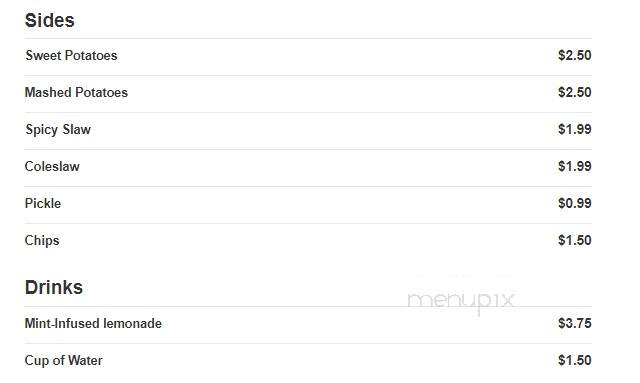Click the lemonade $3.75 price

point(574,323)
